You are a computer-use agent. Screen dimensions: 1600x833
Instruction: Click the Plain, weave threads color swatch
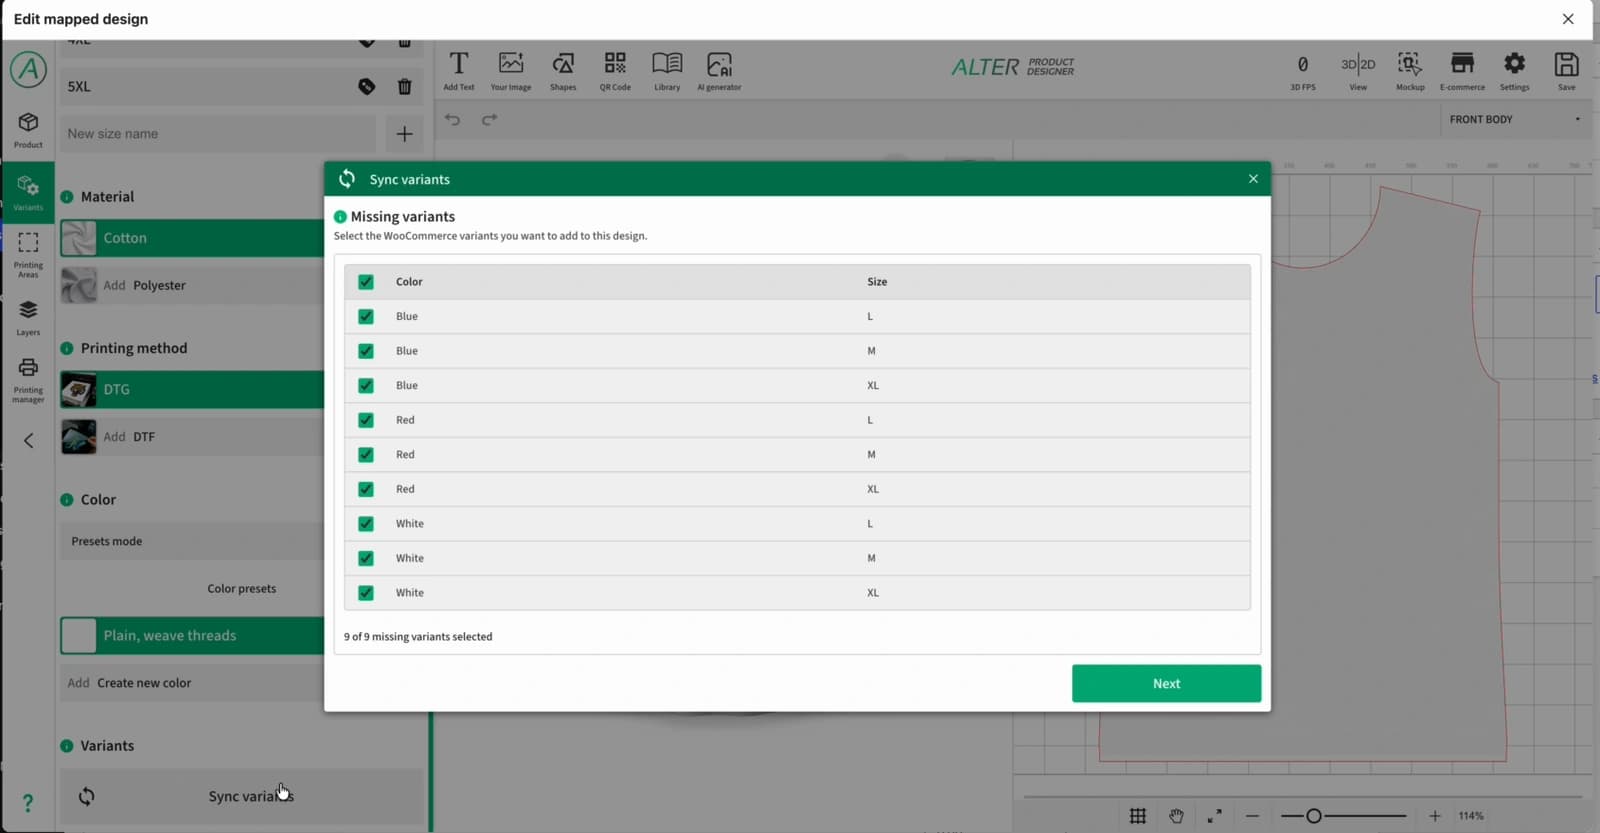(x=78, y=636)
